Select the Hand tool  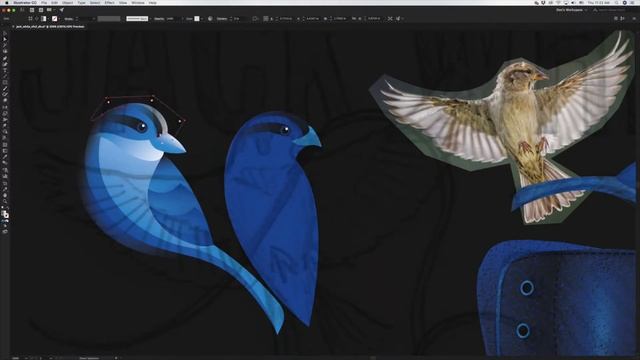click(x=5, y=195)
